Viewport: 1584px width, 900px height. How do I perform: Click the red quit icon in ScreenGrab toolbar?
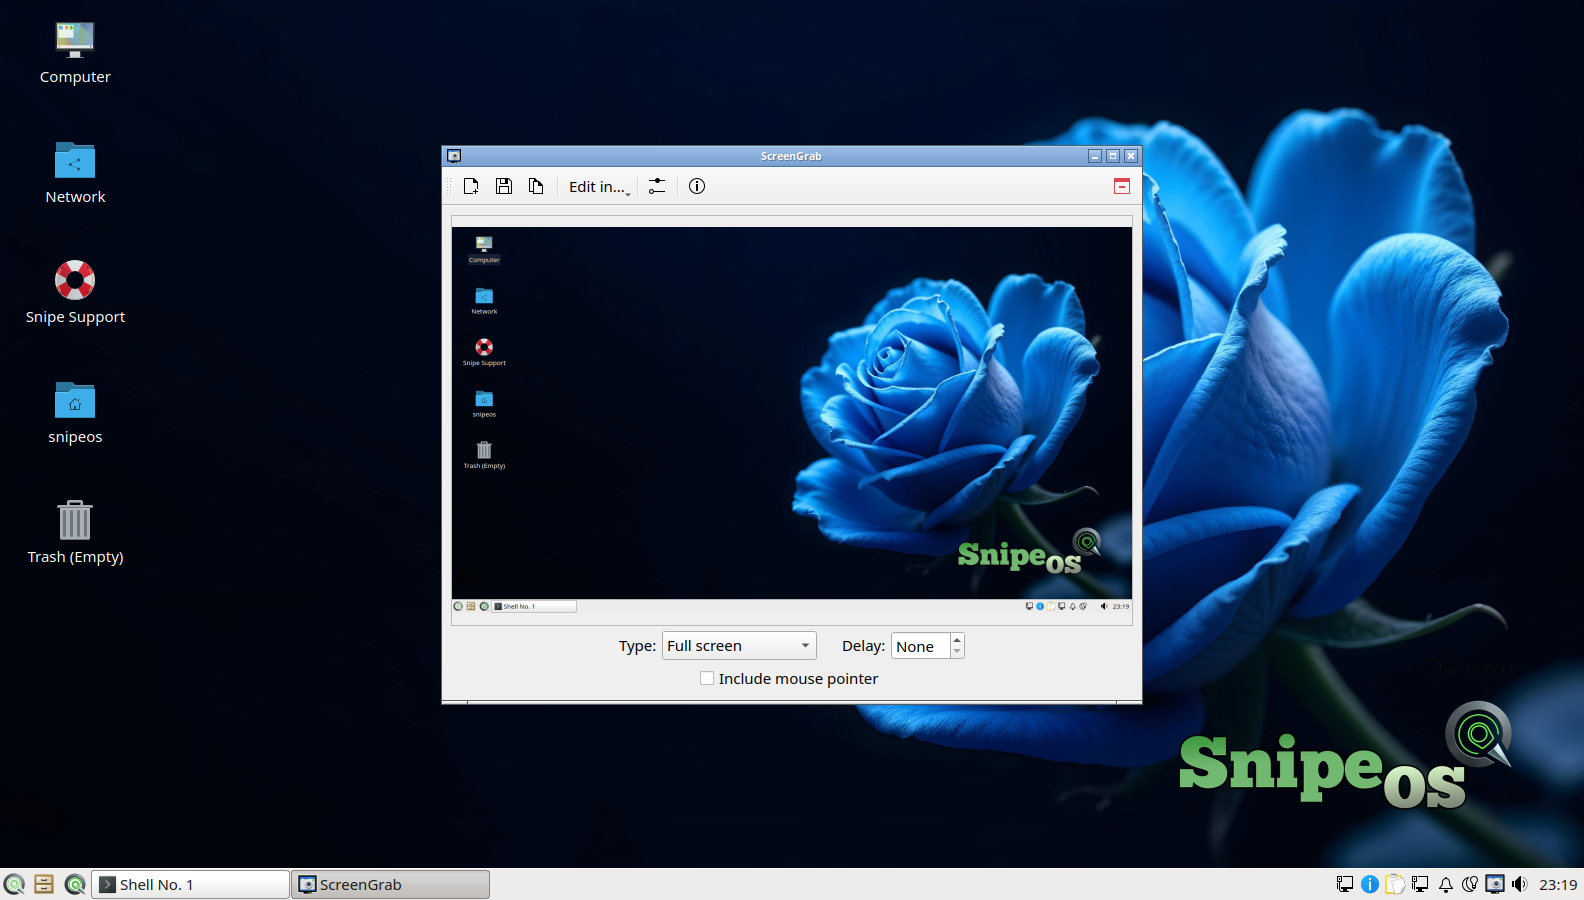1122,186
